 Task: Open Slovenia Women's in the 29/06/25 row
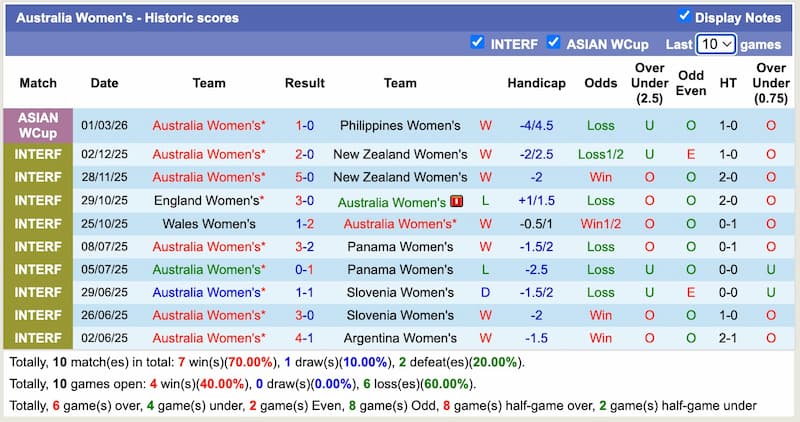coord(400,293)
